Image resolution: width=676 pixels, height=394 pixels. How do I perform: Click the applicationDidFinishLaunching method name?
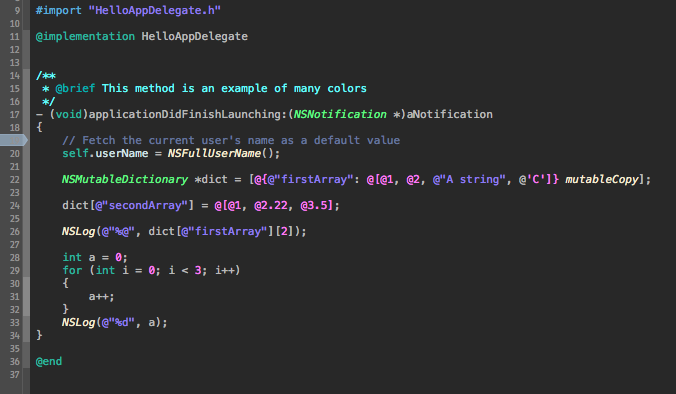(x=185, y=115)
